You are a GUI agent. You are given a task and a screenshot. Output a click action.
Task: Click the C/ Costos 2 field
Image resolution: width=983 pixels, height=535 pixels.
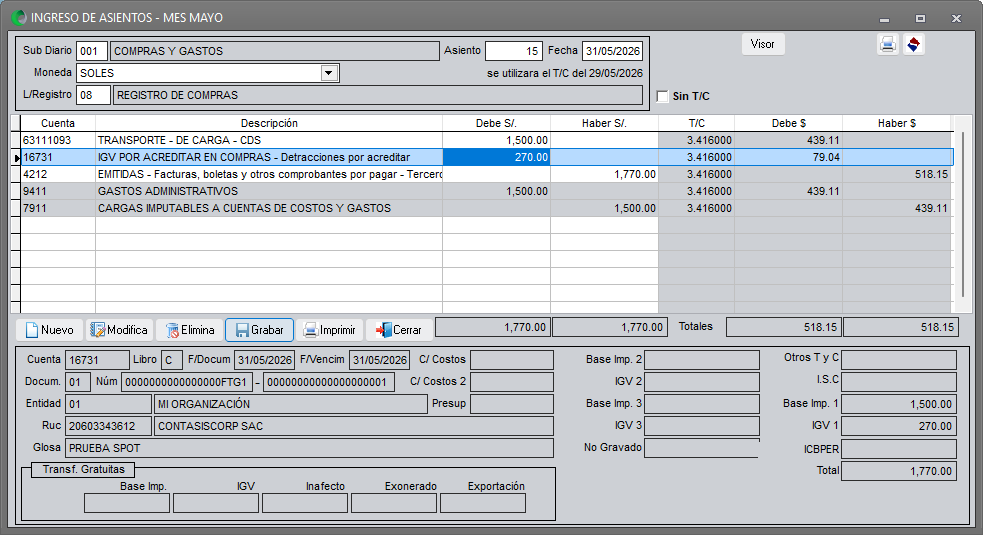(x=512, y=382)
